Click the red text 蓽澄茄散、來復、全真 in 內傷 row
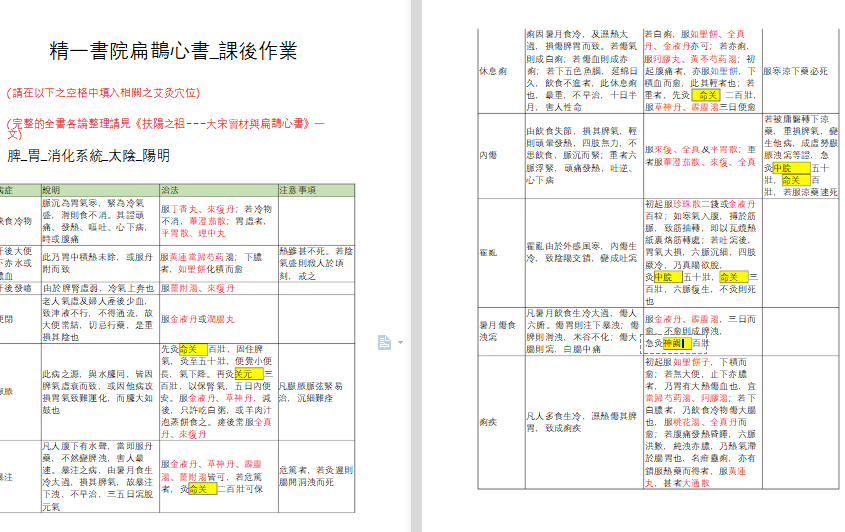845x532 pixels. click(709, 162)
